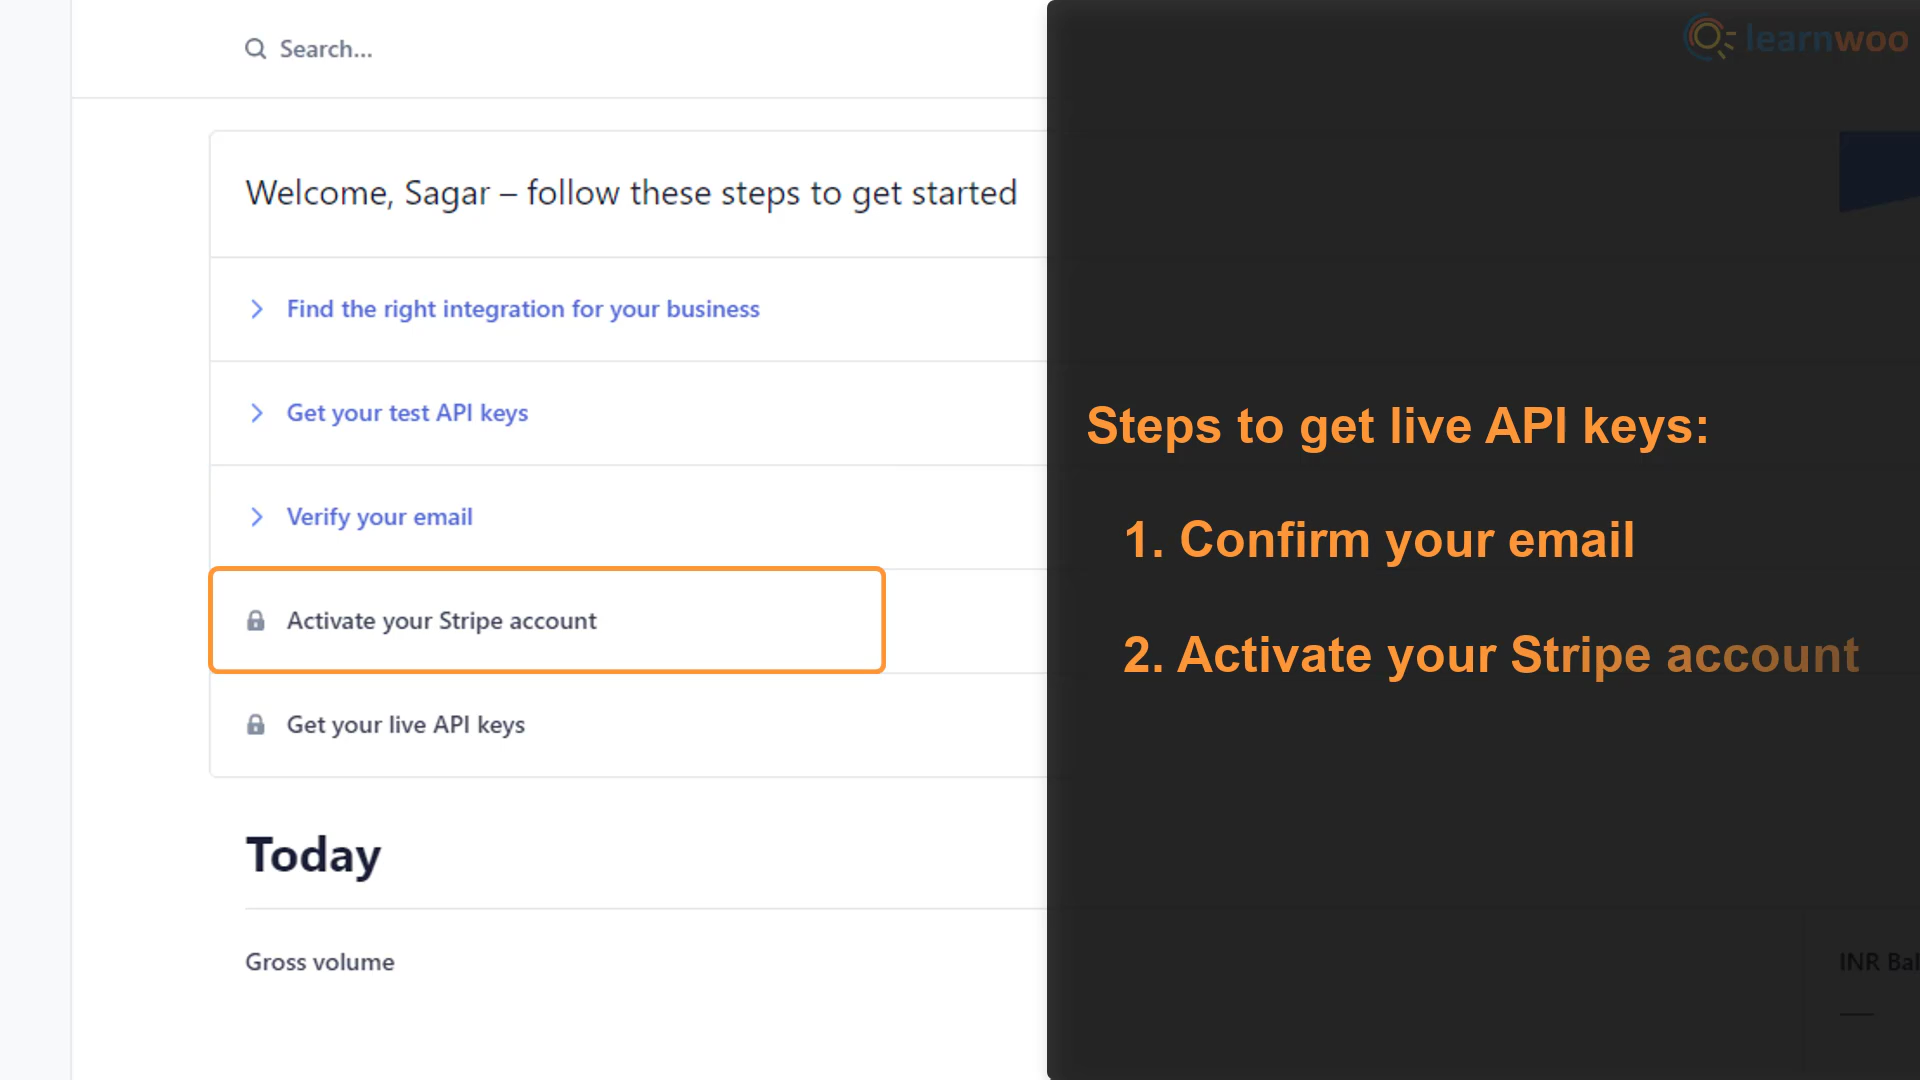Expand Get your test API keys chevron

click(257, 413)
